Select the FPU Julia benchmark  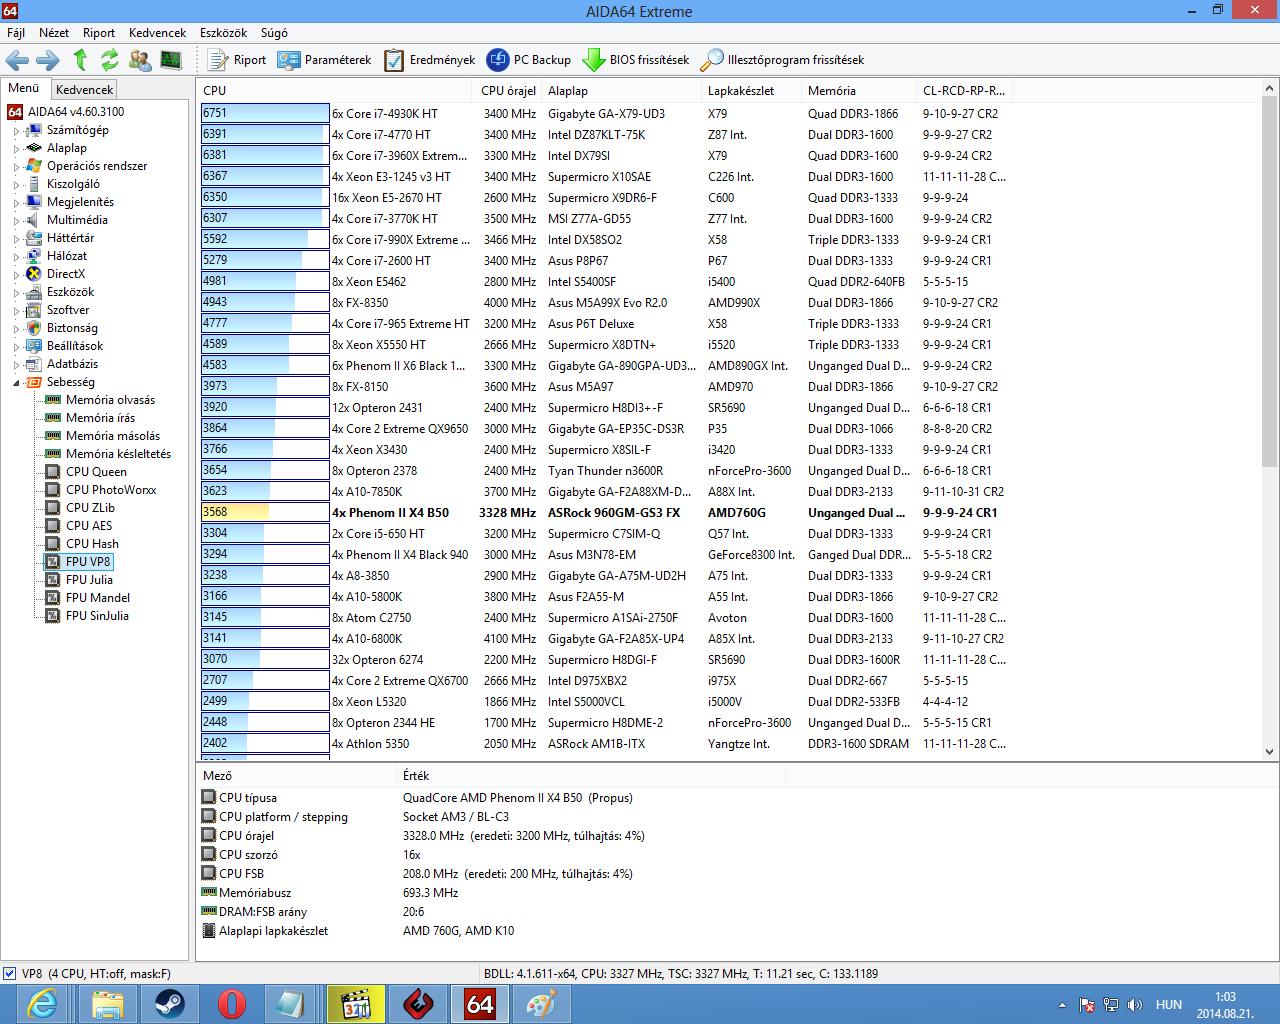[x=89, y=580]
